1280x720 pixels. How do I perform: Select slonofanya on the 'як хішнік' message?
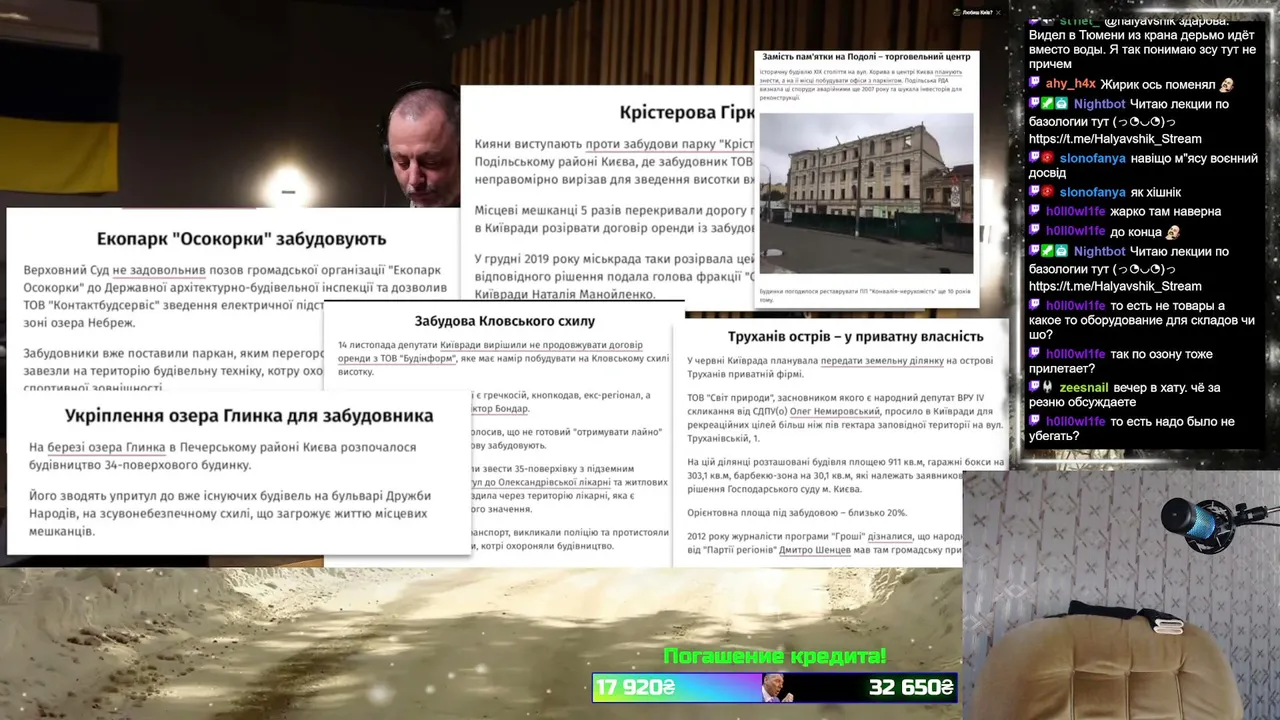tap(1093, 192)
